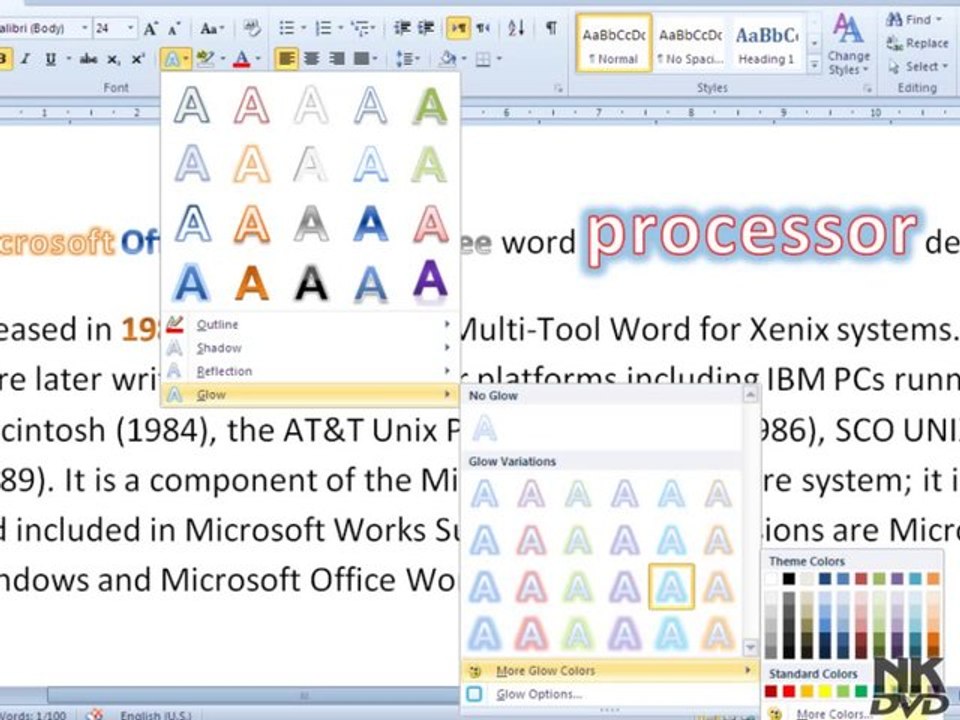Screen dimensions: 960x720
Task: Apply the purple gradient text effect A
Action: click(x=430, y=283)
